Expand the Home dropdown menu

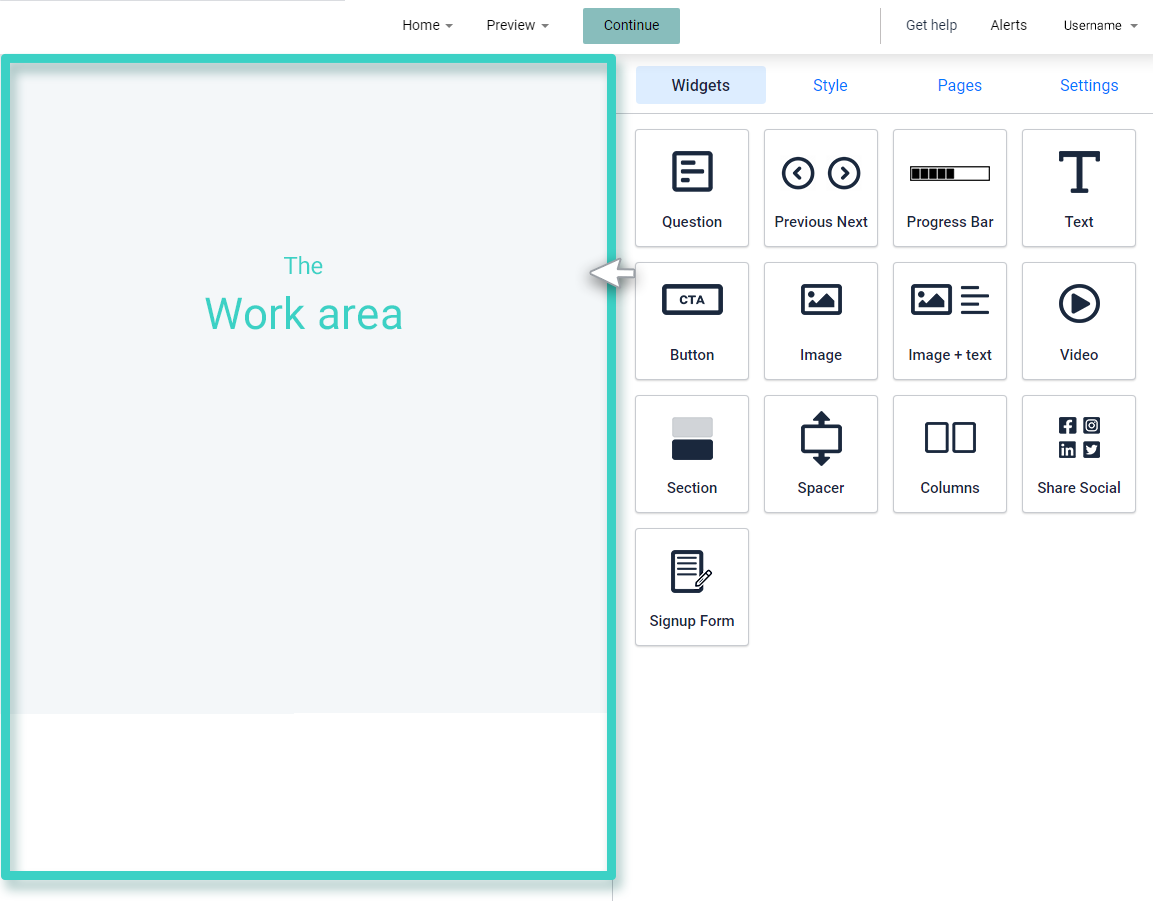click(x=427, y=25)
